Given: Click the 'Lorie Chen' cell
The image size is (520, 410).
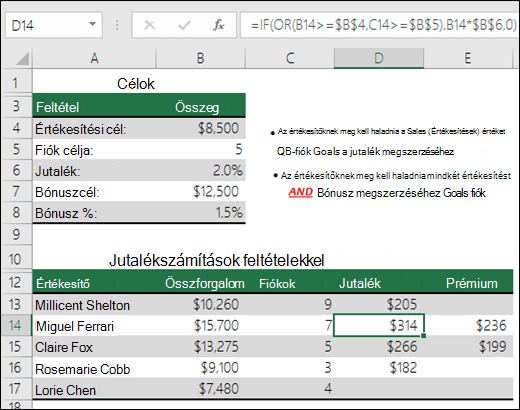Looking at the screenshot, I should [94, 389].
